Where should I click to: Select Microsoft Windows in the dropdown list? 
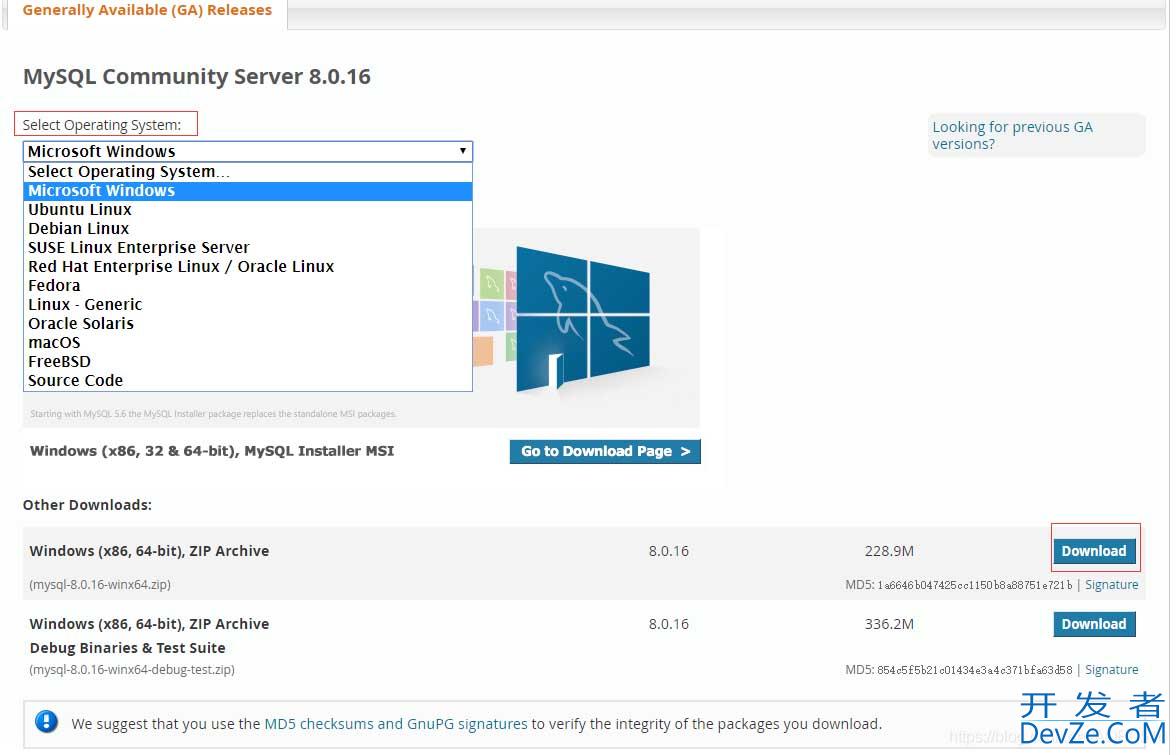(248, 190)
